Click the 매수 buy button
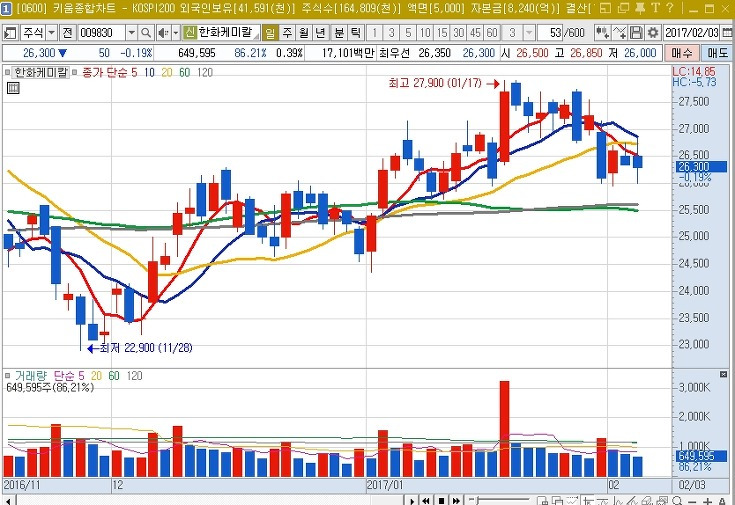The image size is (735, 505). tap(682, 53)
